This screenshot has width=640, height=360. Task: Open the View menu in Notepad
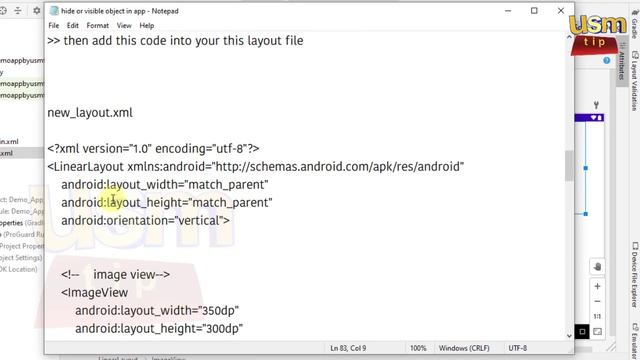(124, 25)
